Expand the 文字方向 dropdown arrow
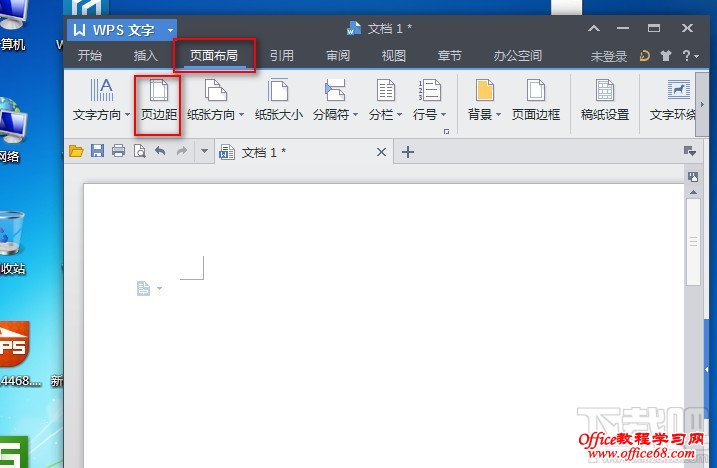Screen dimensions: 717x468 (x=128, y=114)
